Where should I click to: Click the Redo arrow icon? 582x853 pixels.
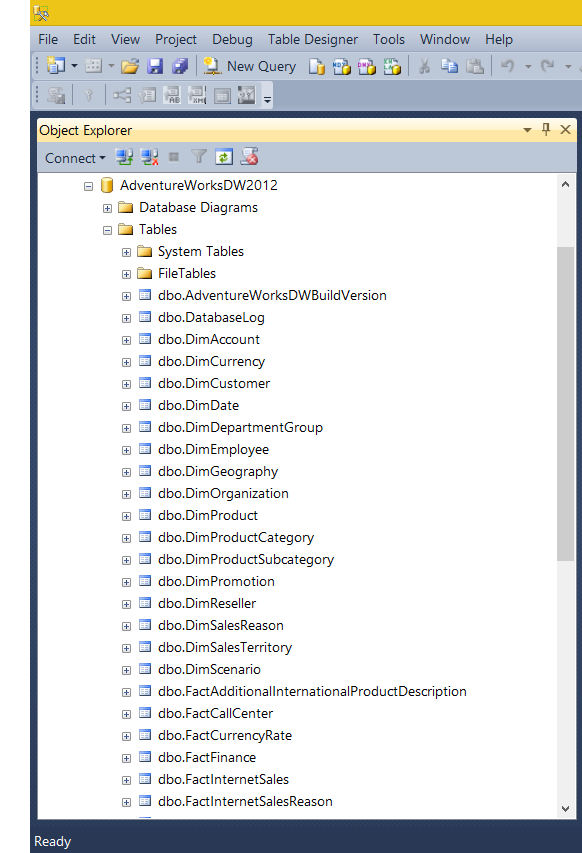tap(547, 66)
